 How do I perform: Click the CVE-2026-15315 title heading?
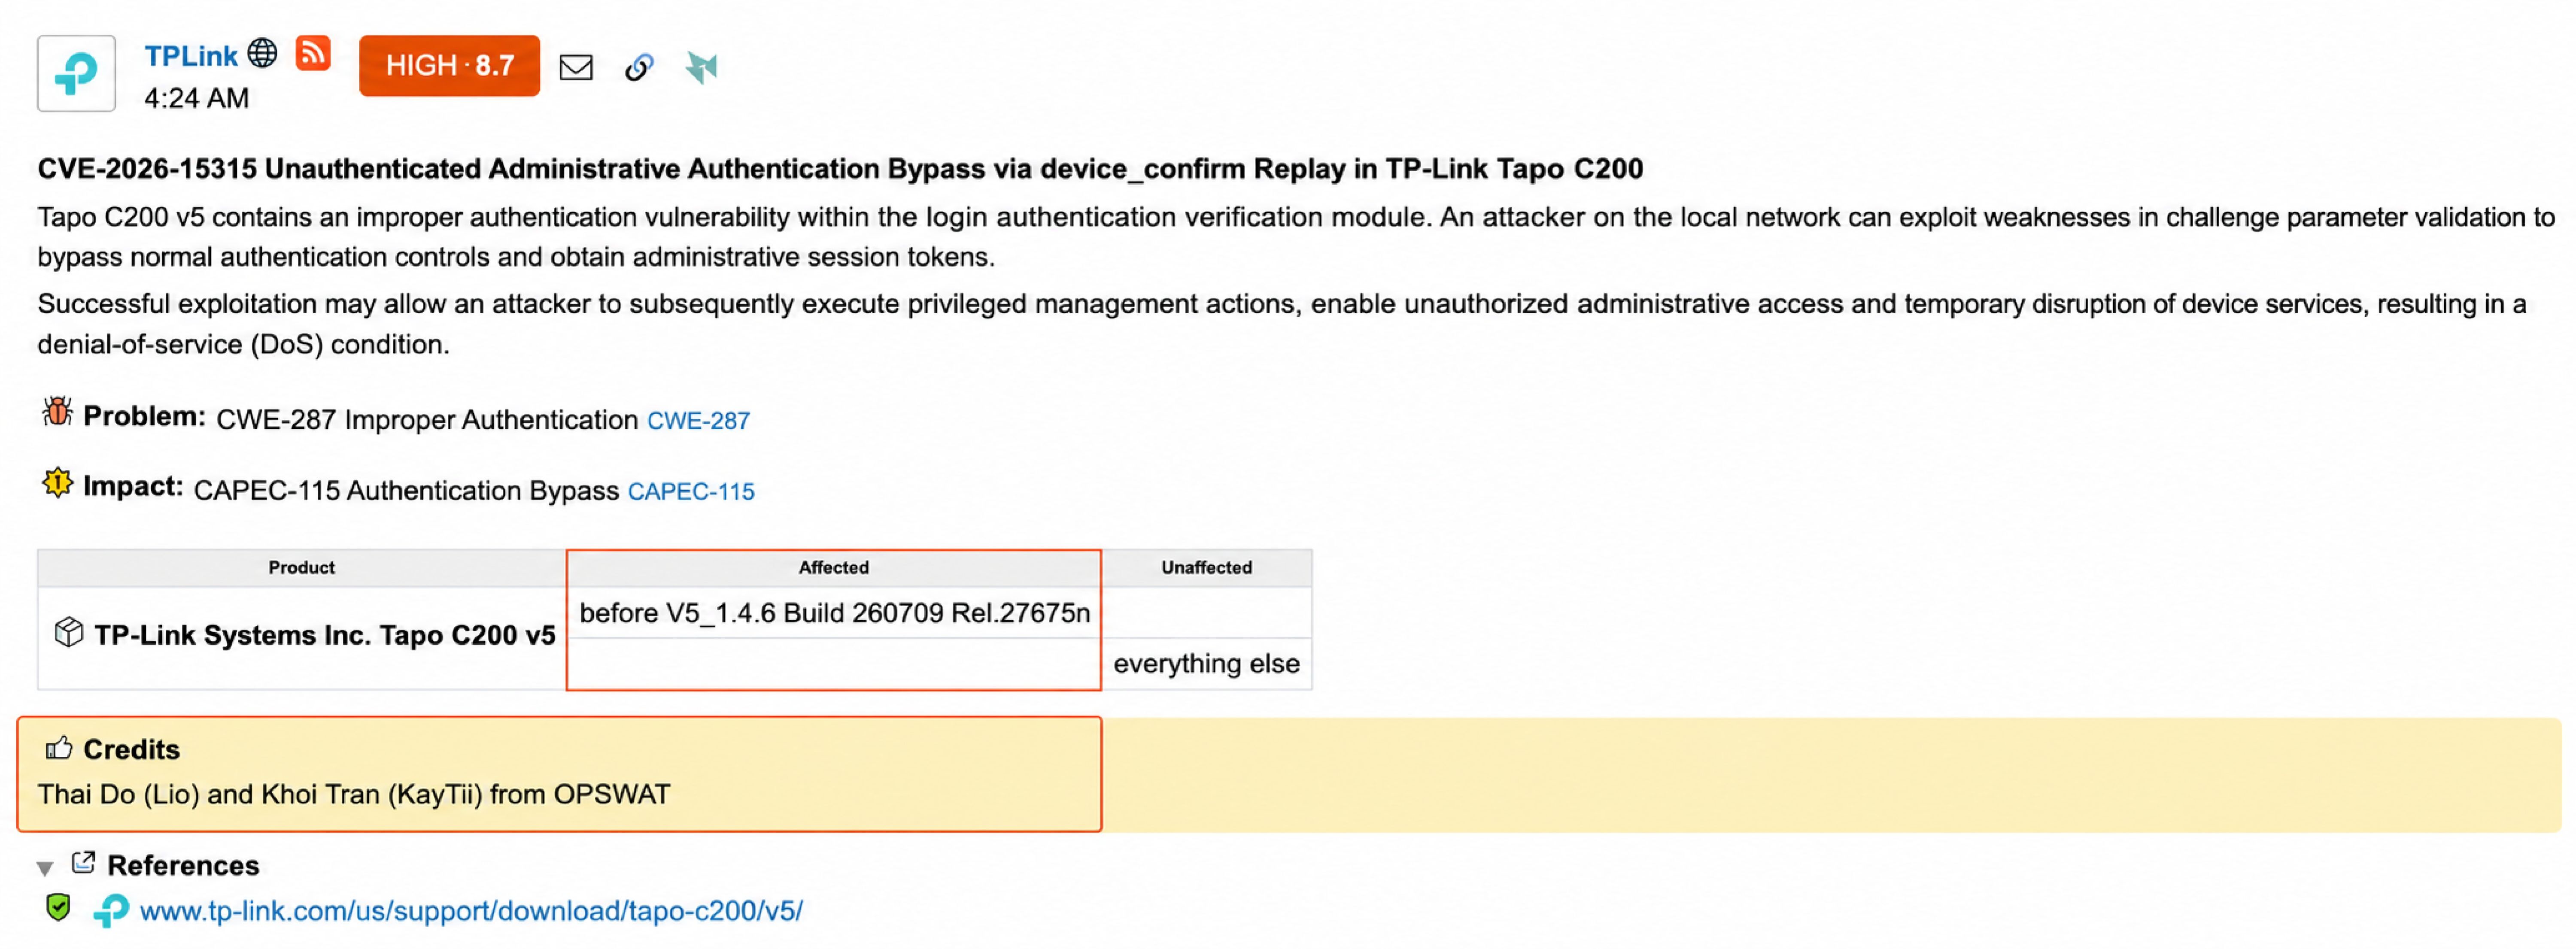840,169
